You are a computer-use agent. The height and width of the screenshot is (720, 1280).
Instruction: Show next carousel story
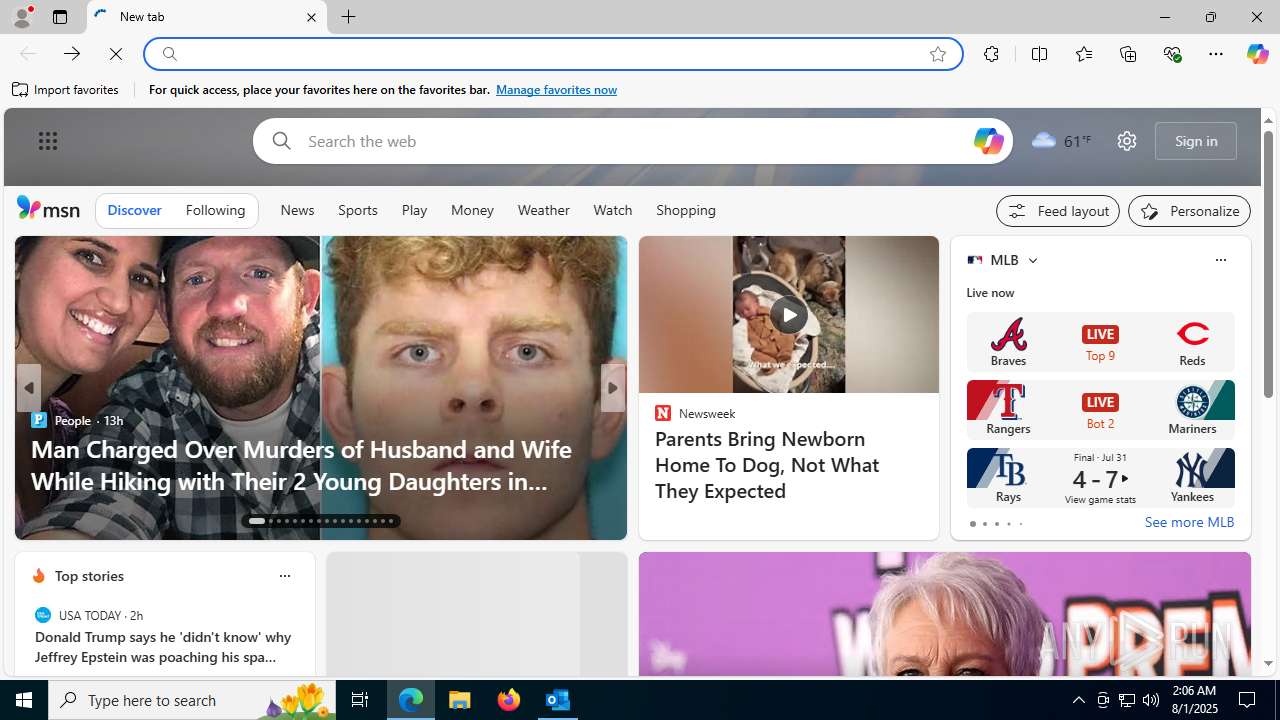(612, 388)
